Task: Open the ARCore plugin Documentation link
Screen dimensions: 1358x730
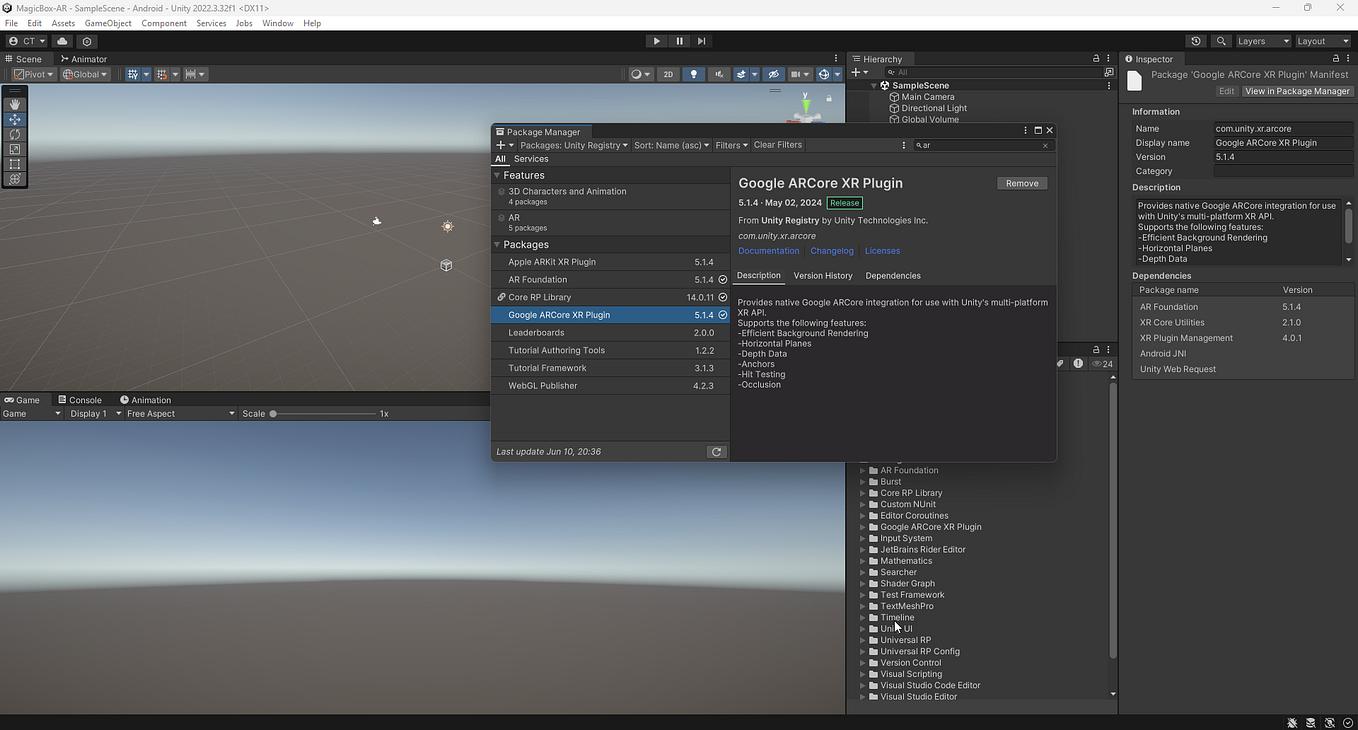Action: (x=768, y=250)
